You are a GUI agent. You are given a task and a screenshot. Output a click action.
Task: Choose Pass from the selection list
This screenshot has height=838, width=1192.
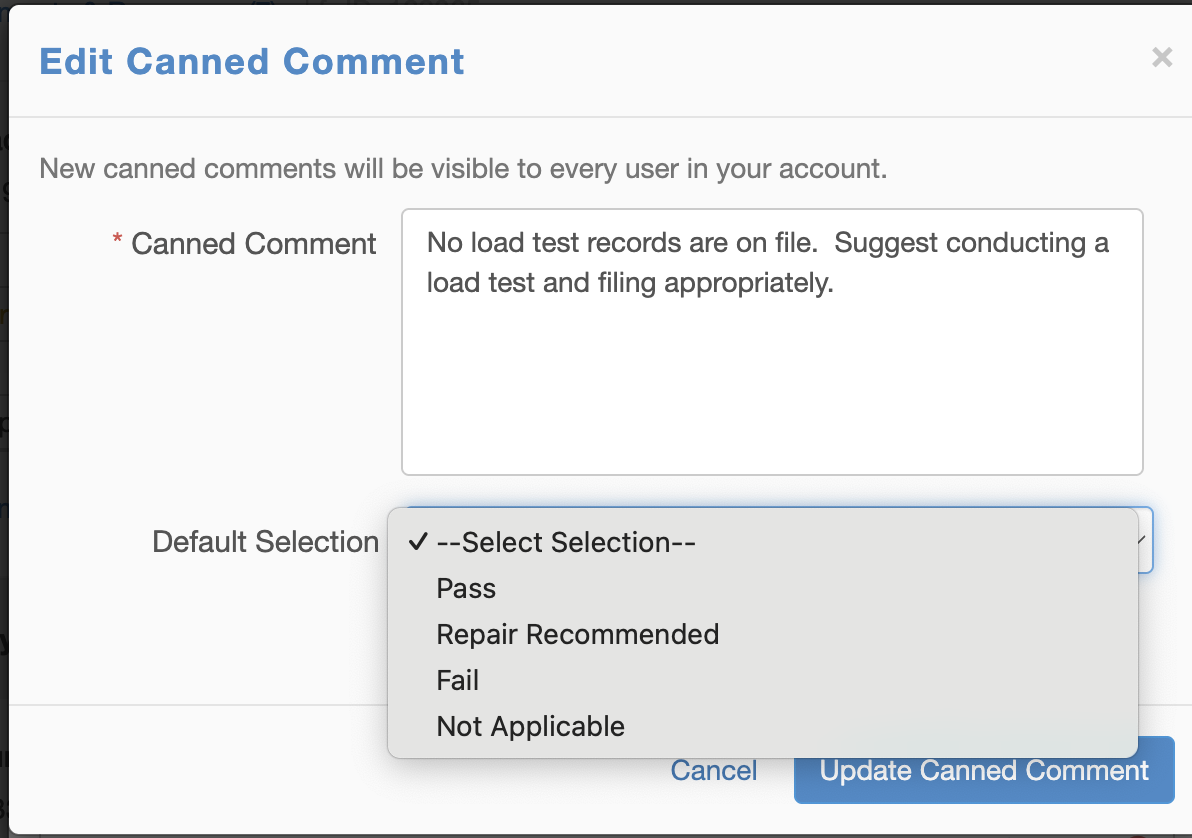(466, 588)
